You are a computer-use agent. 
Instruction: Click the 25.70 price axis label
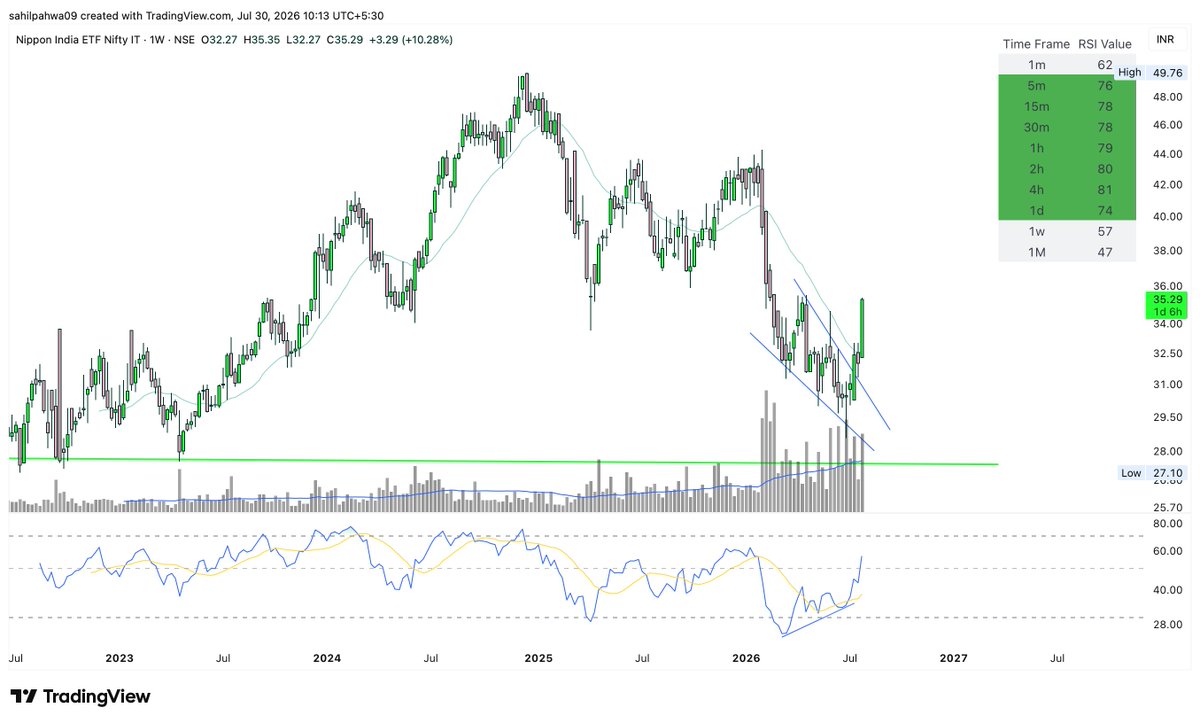tap(1168, 507)
